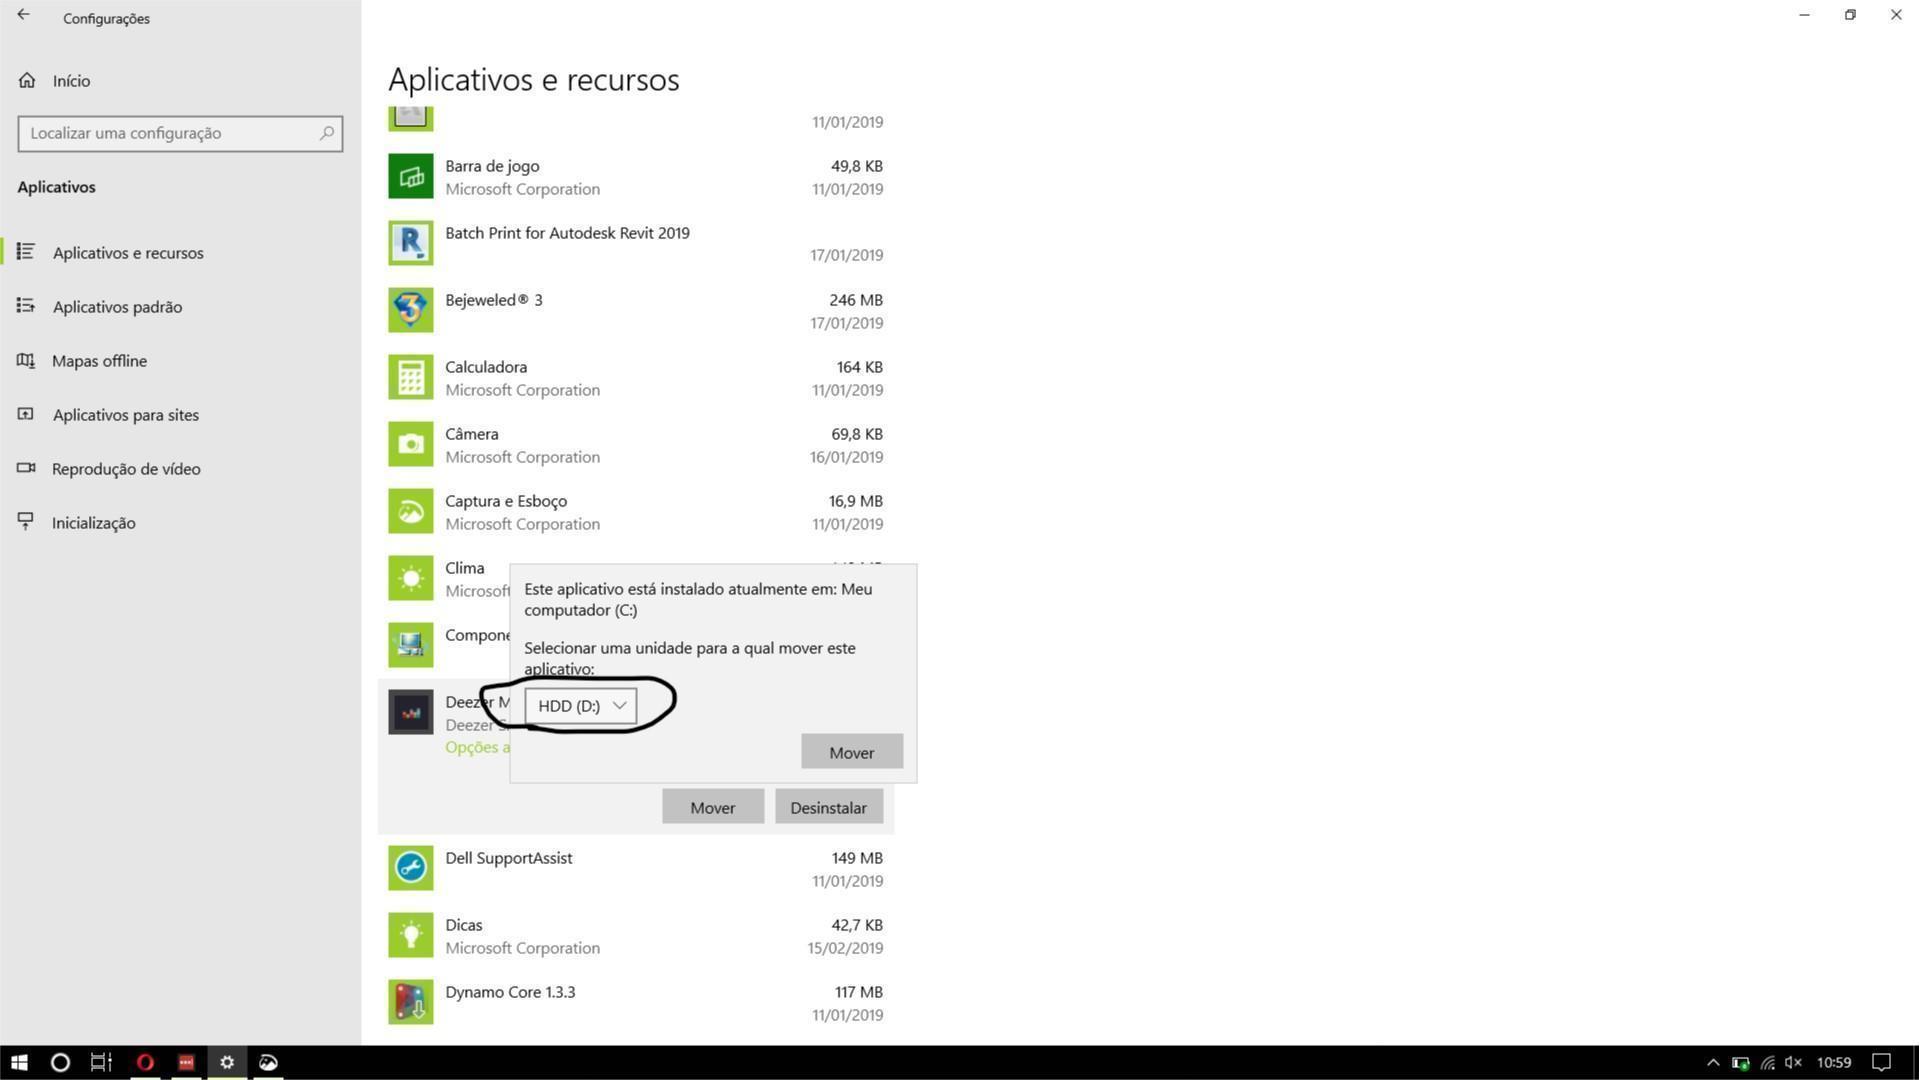This screenshot has height=1080, width=1919.
Task: Click the Settings gear on taskbar
Action: click(227, 1062)
